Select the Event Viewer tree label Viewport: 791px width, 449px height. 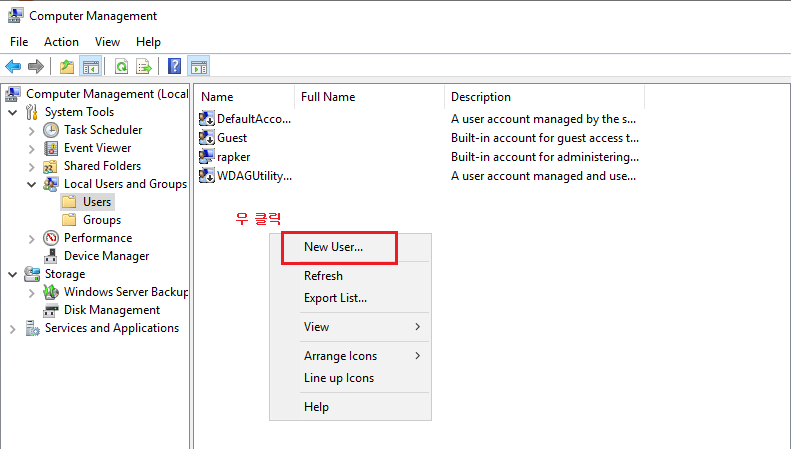(x=97, y=148)
